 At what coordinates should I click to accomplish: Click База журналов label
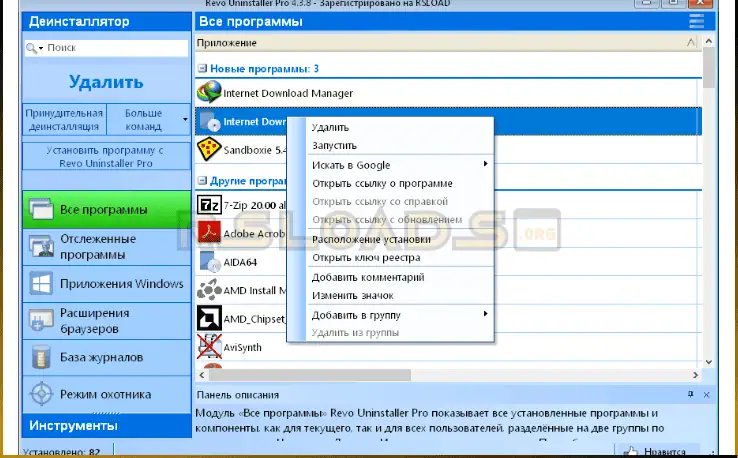pos(101,357)
